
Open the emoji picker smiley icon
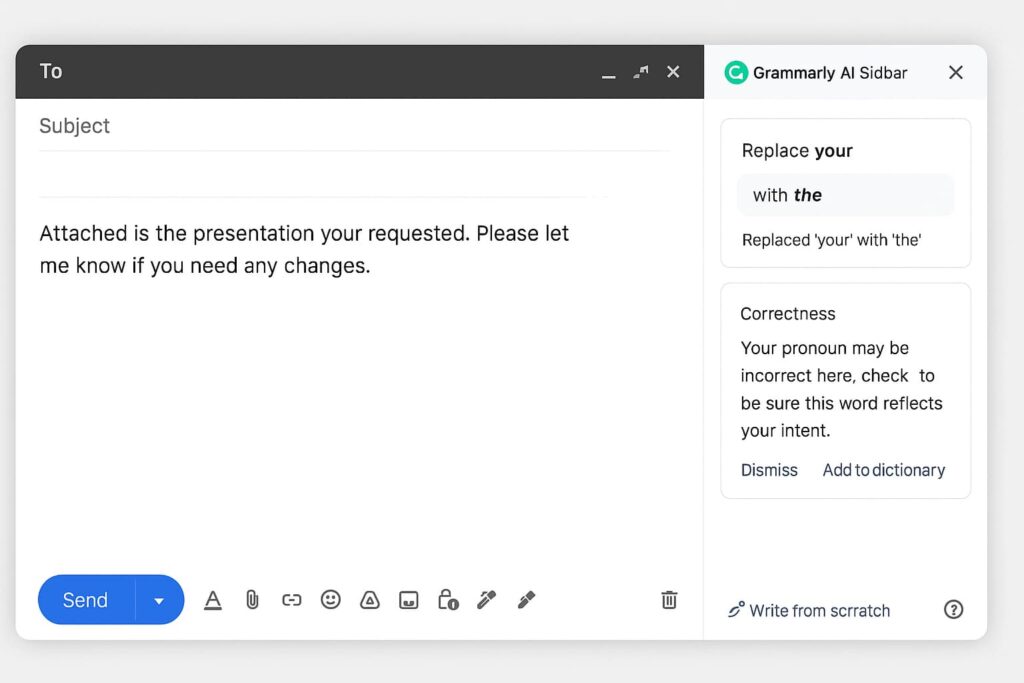(x=330, y=599)
